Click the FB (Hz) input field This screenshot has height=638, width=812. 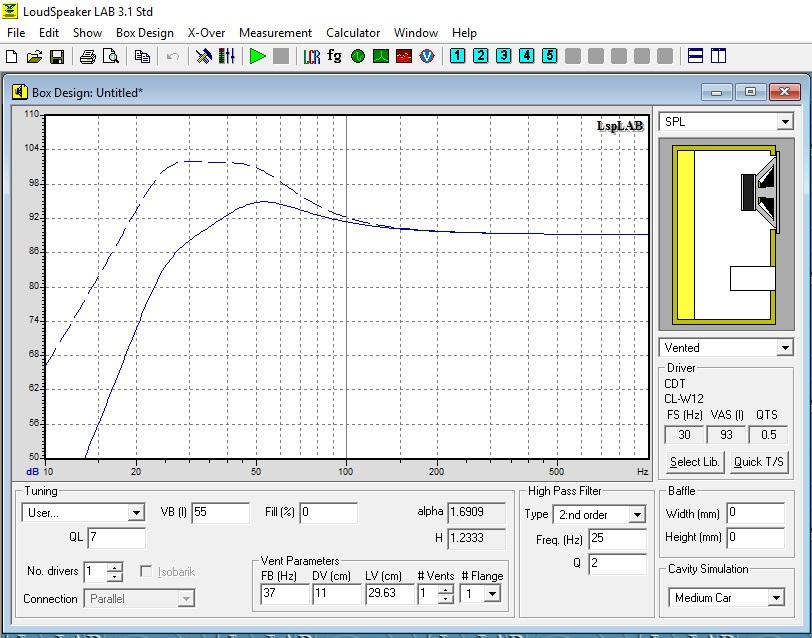coord(284,593)
